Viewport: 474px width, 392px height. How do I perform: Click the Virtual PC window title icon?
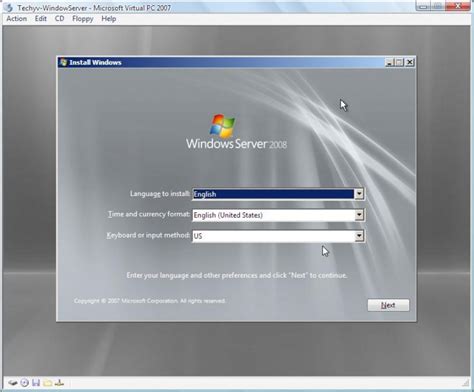(9, 7)
